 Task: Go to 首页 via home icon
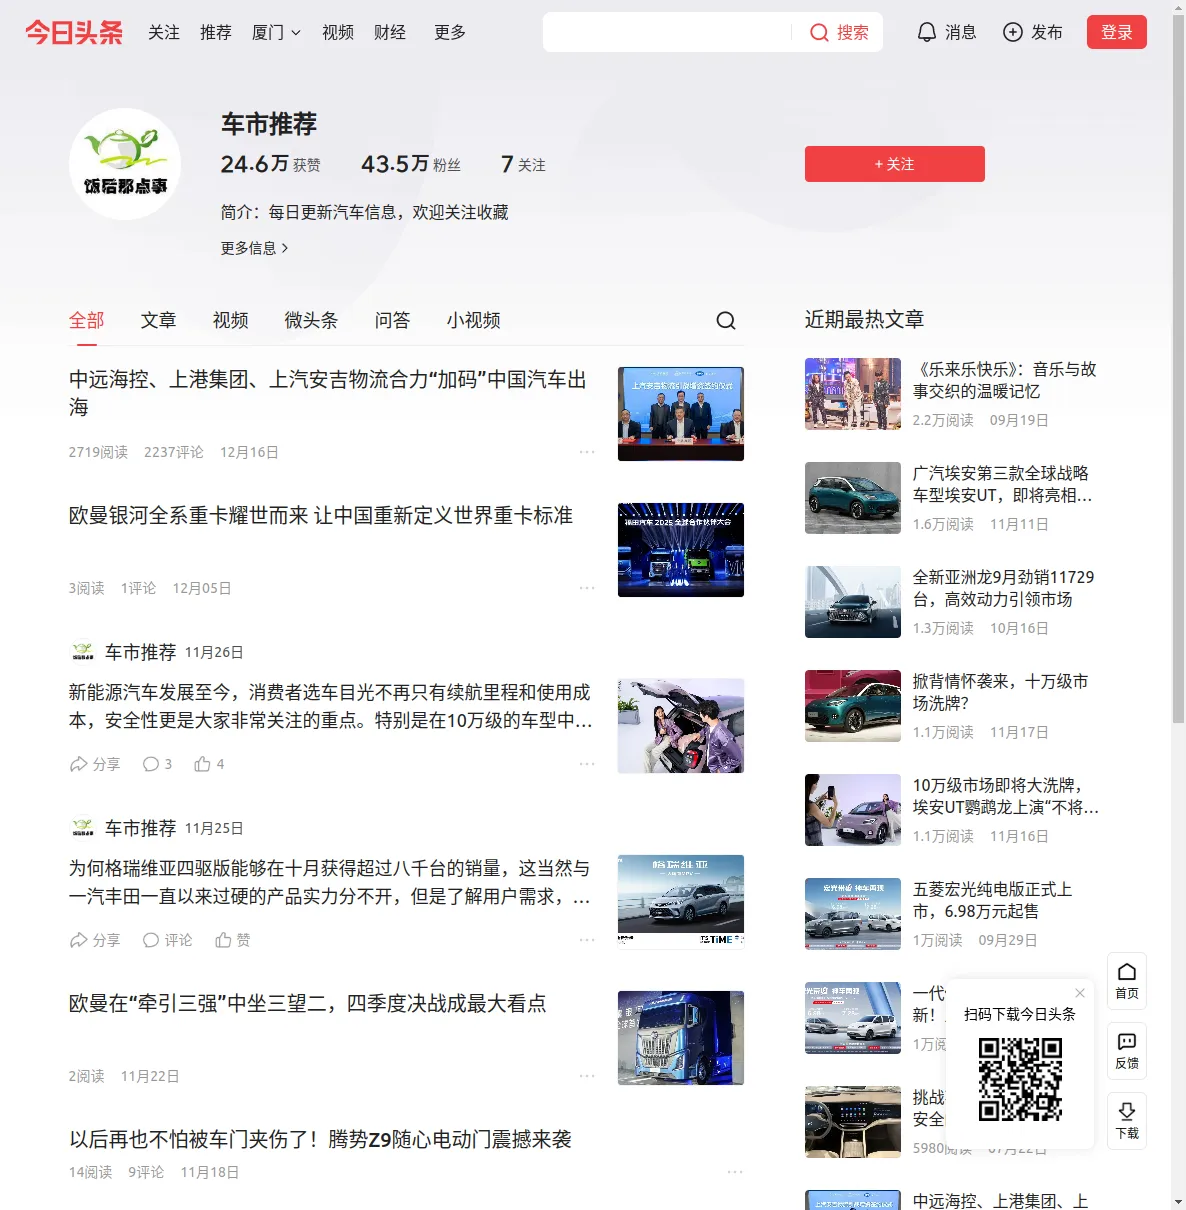(1127, 980)
